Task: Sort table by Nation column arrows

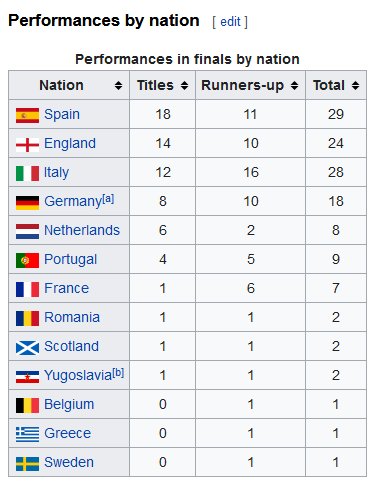Action: [x=118, y=86]
